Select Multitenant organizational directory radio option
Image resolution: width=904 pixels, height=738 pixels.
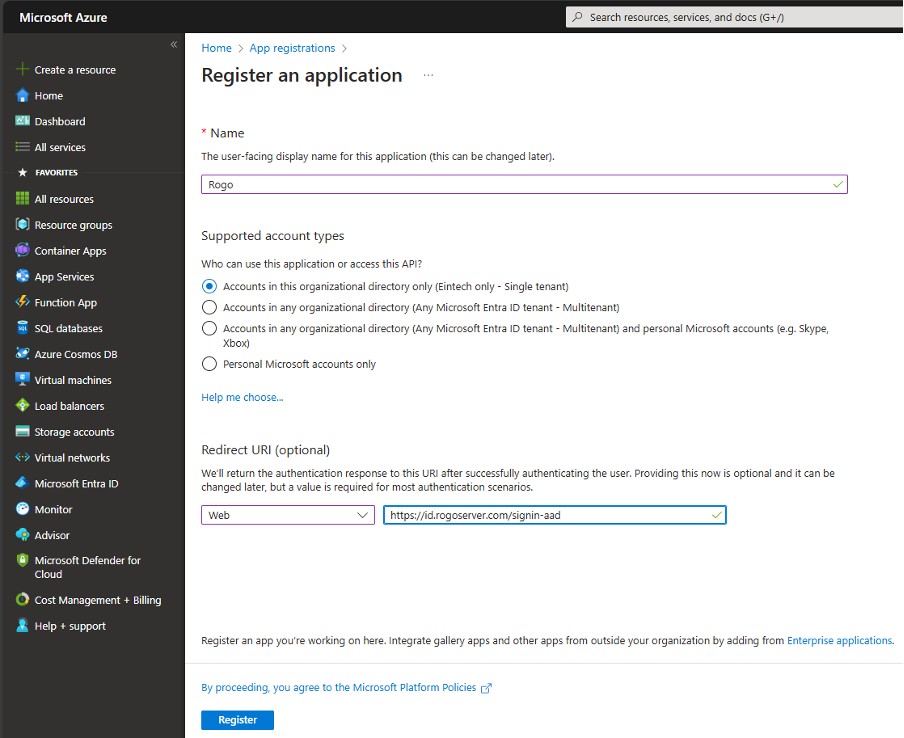click(209, 307)
